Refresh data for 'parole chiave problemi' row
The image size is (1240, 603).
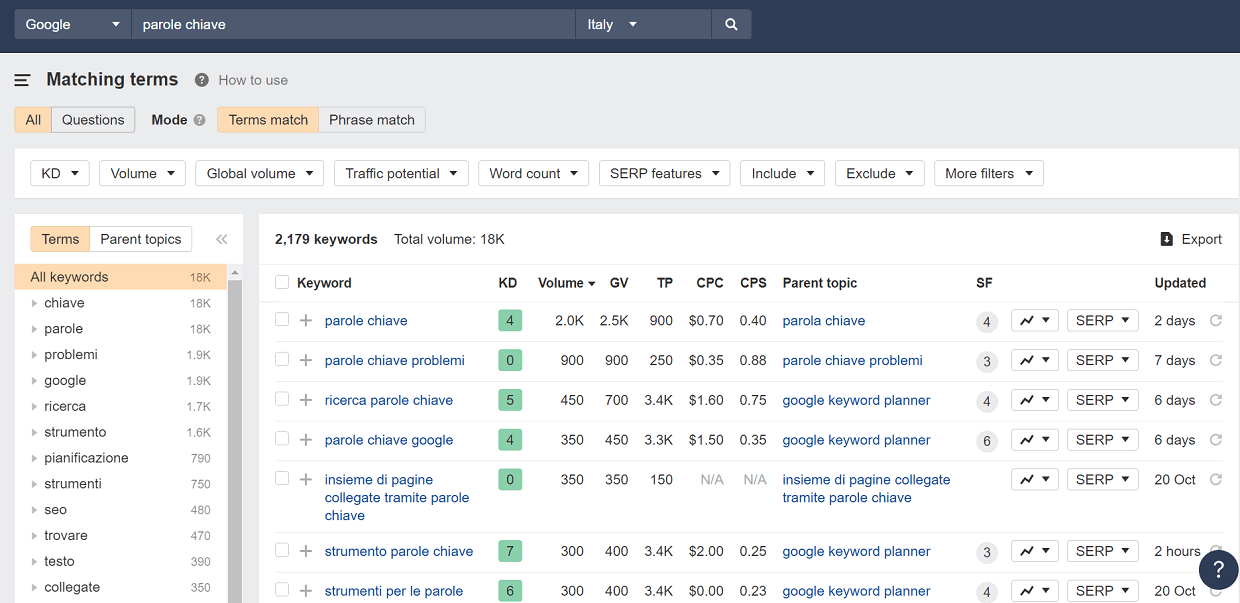click(1216, 360)
